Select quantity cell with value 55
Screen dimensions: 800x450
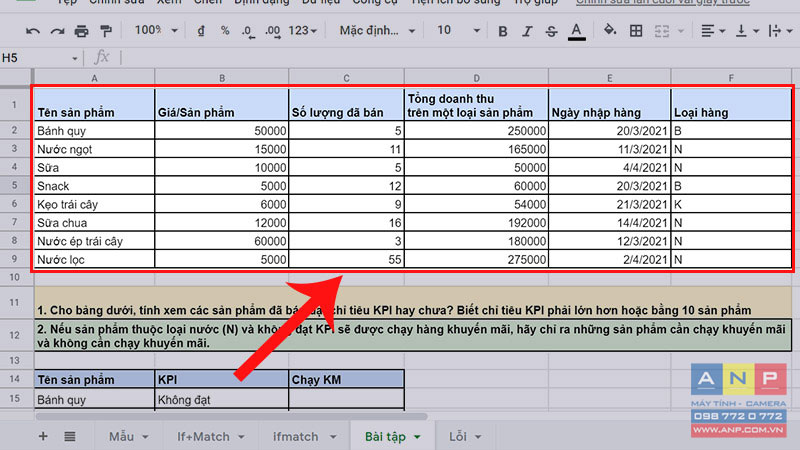pyautogui.click(x=346, y=259)
